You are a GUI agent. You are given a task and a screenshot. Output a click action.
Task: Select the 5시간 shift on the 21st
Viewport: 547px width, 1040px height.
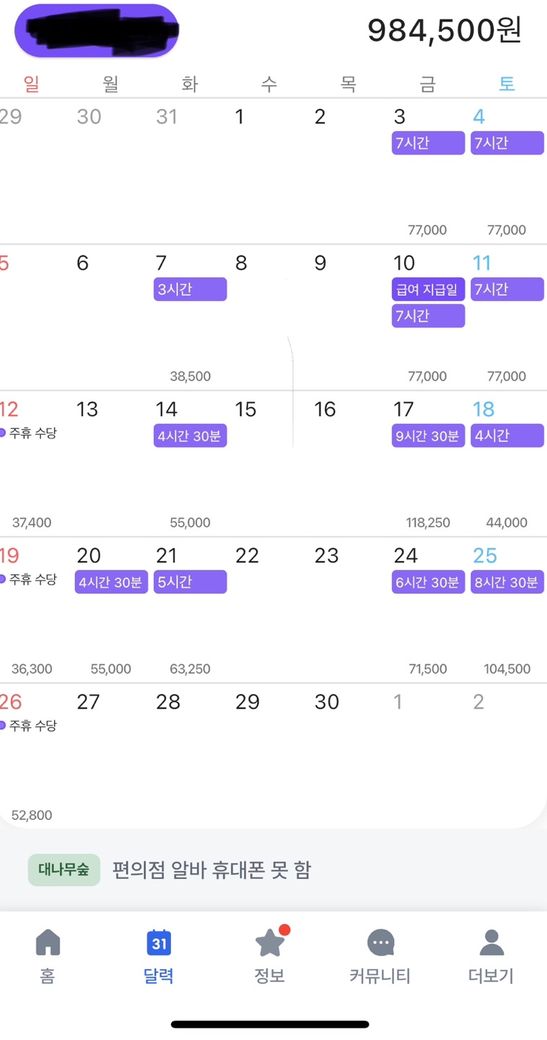190,582
